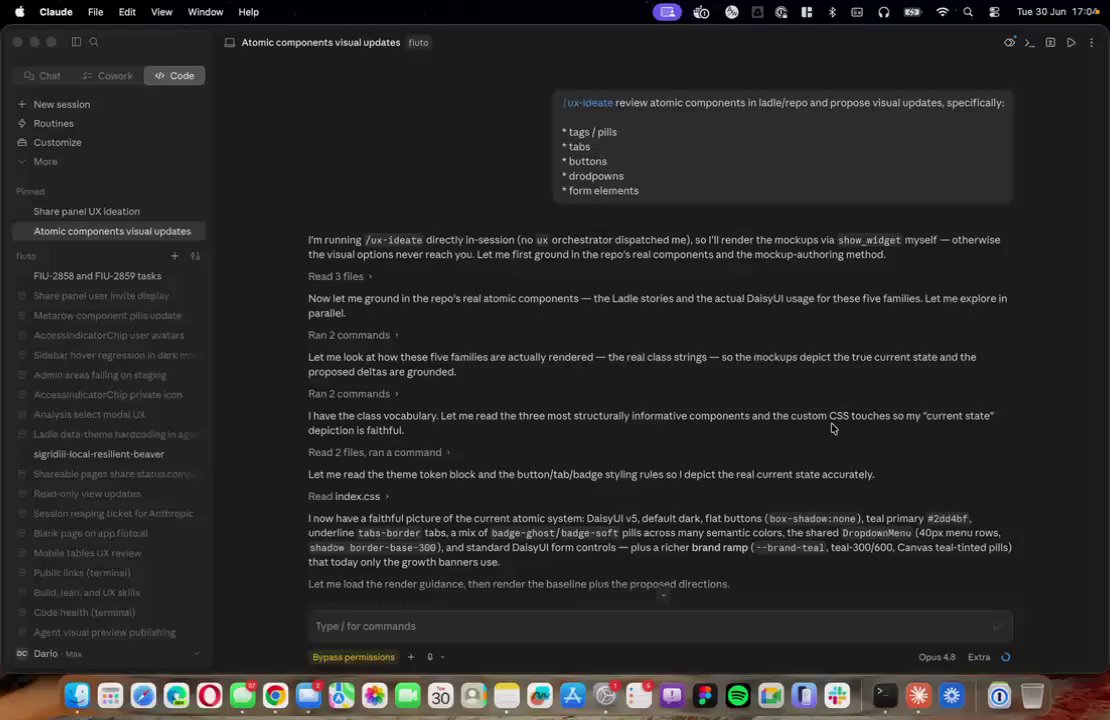This screenshot has height=720, width=1110.
Task: Open the macOS Control Center icon
Action: (x=994, y=12)
